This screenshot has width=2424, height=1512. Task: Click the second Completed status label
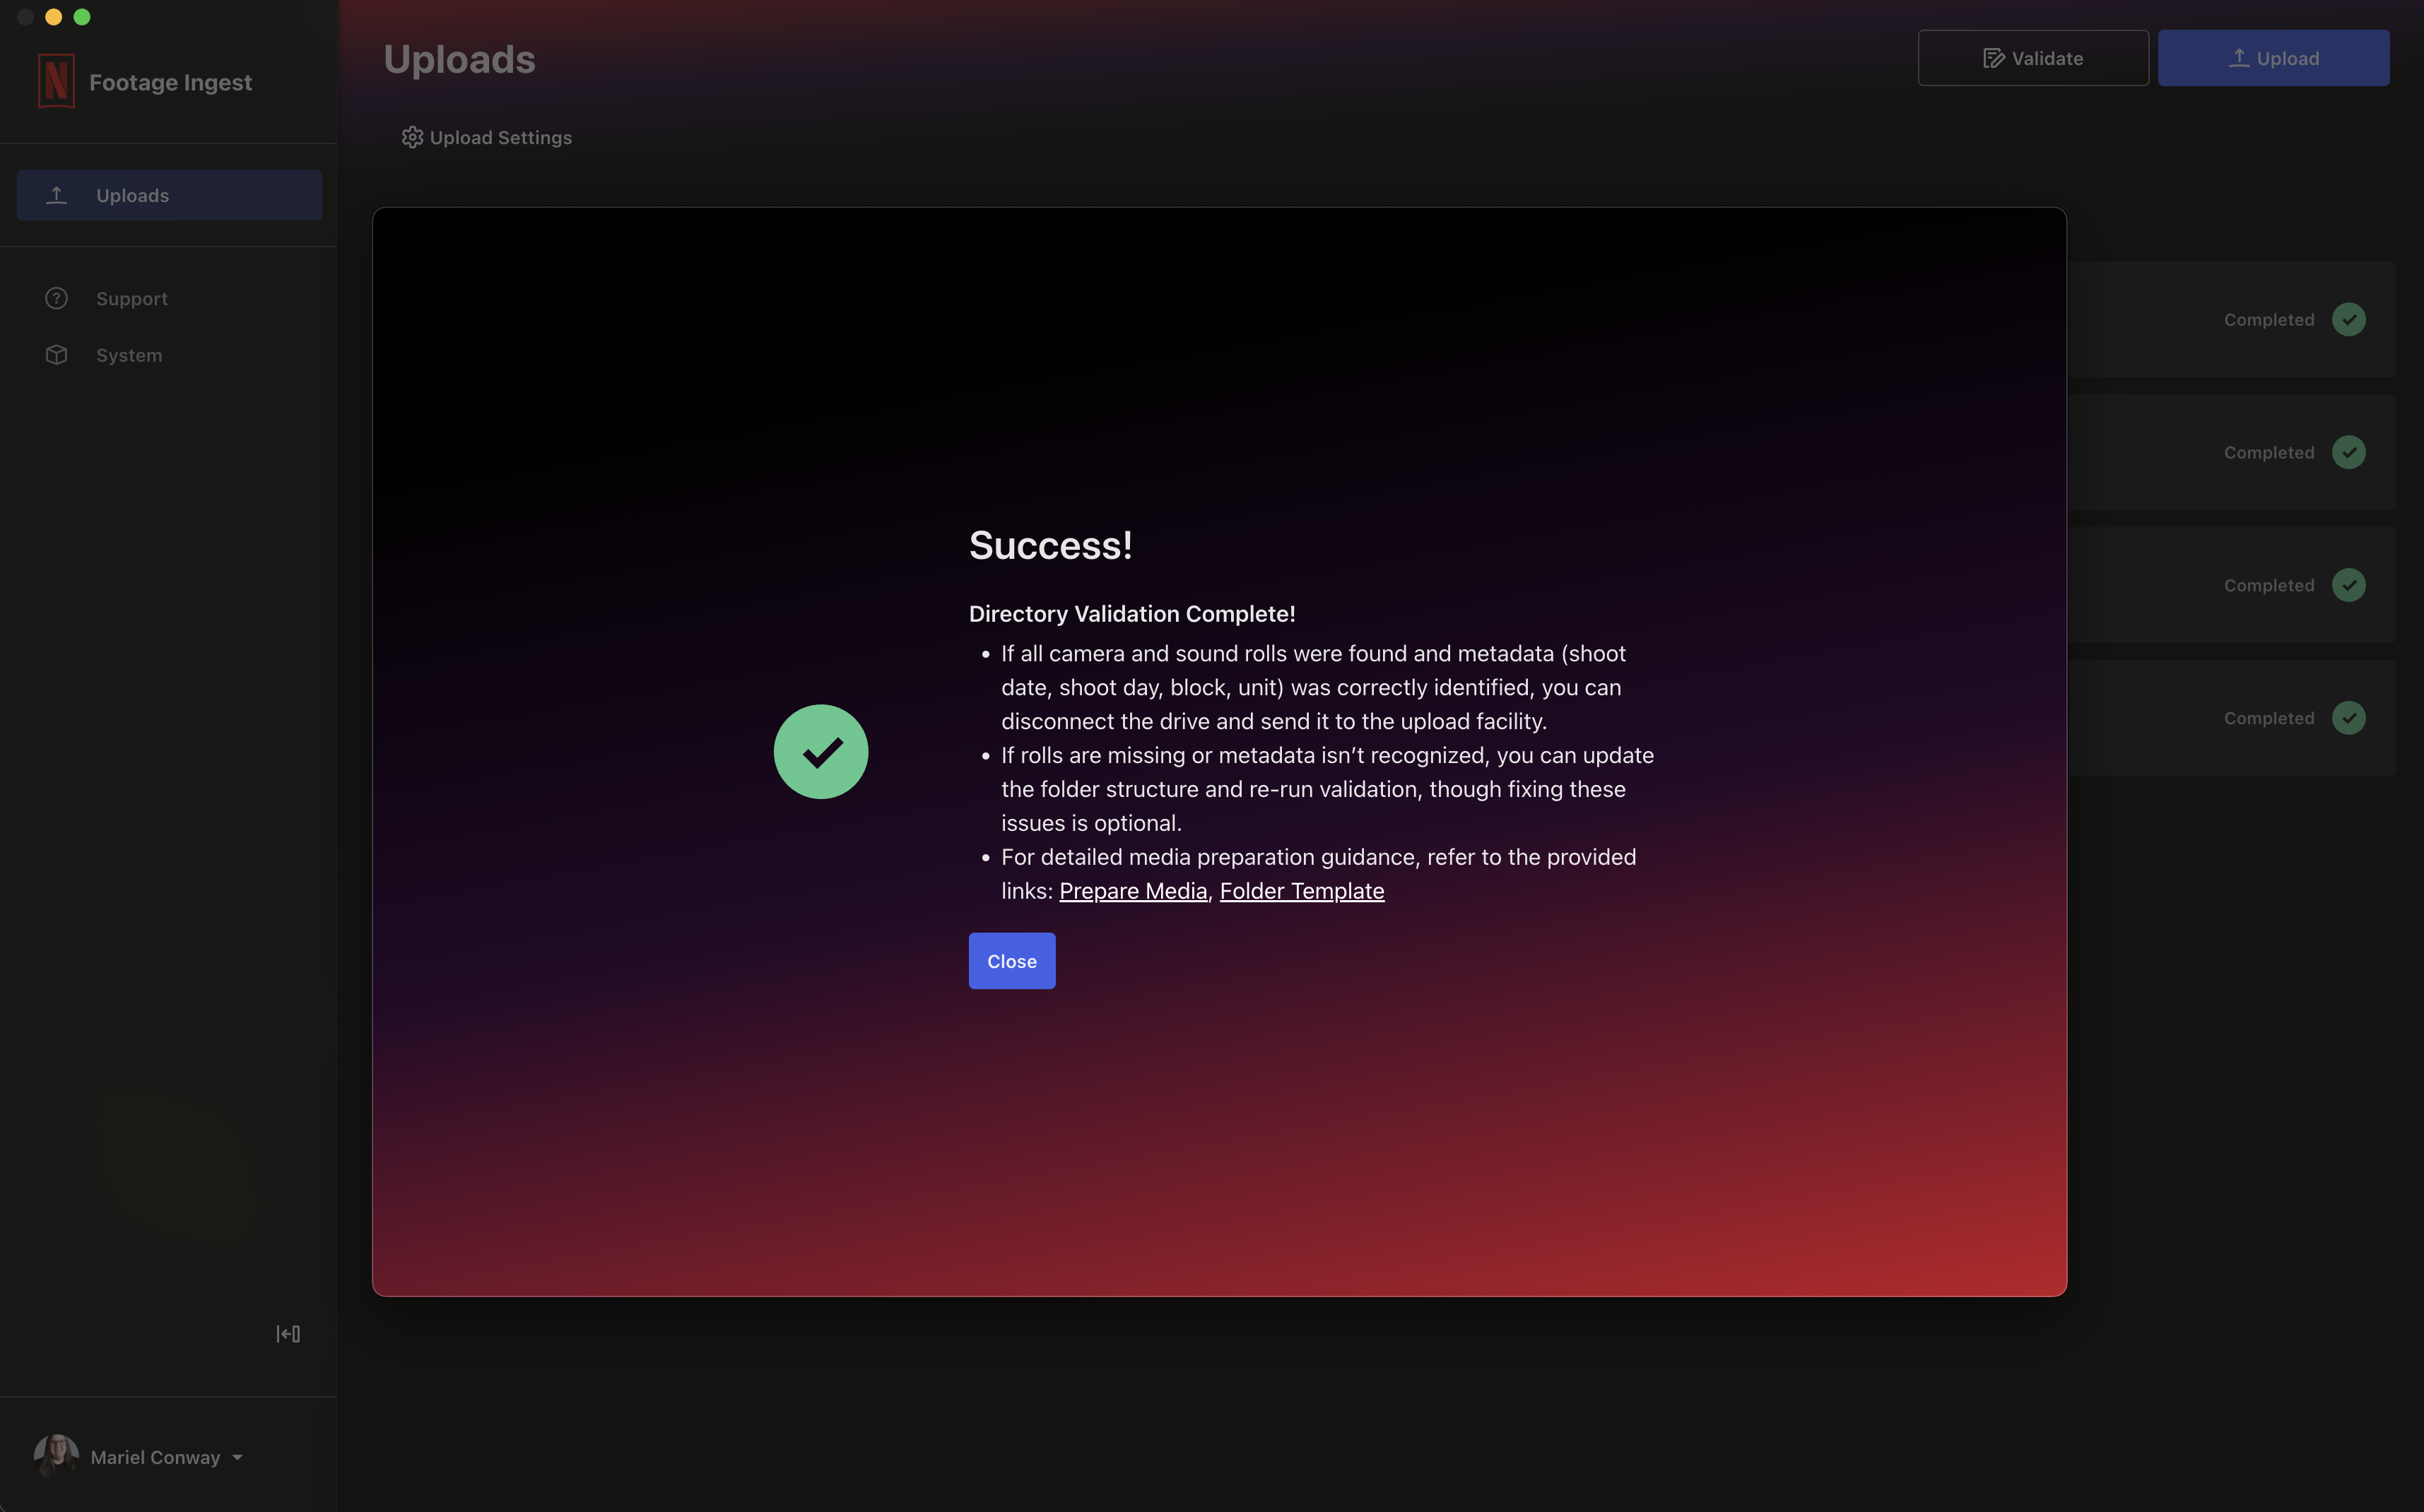[x=2269, y=453]
